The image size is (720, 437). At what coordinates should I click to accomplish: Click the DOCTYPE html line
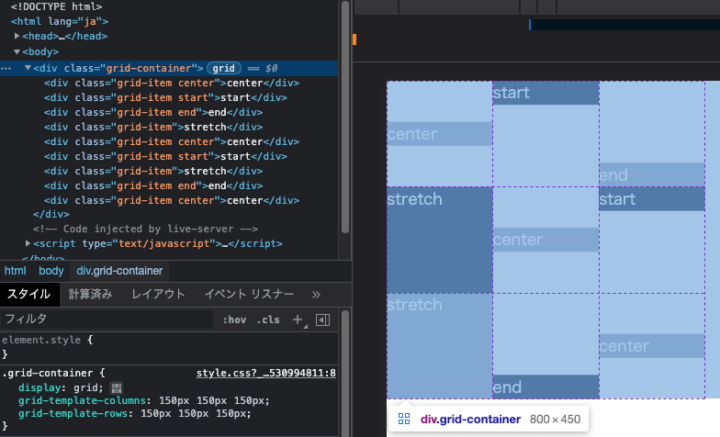(56, 6)
